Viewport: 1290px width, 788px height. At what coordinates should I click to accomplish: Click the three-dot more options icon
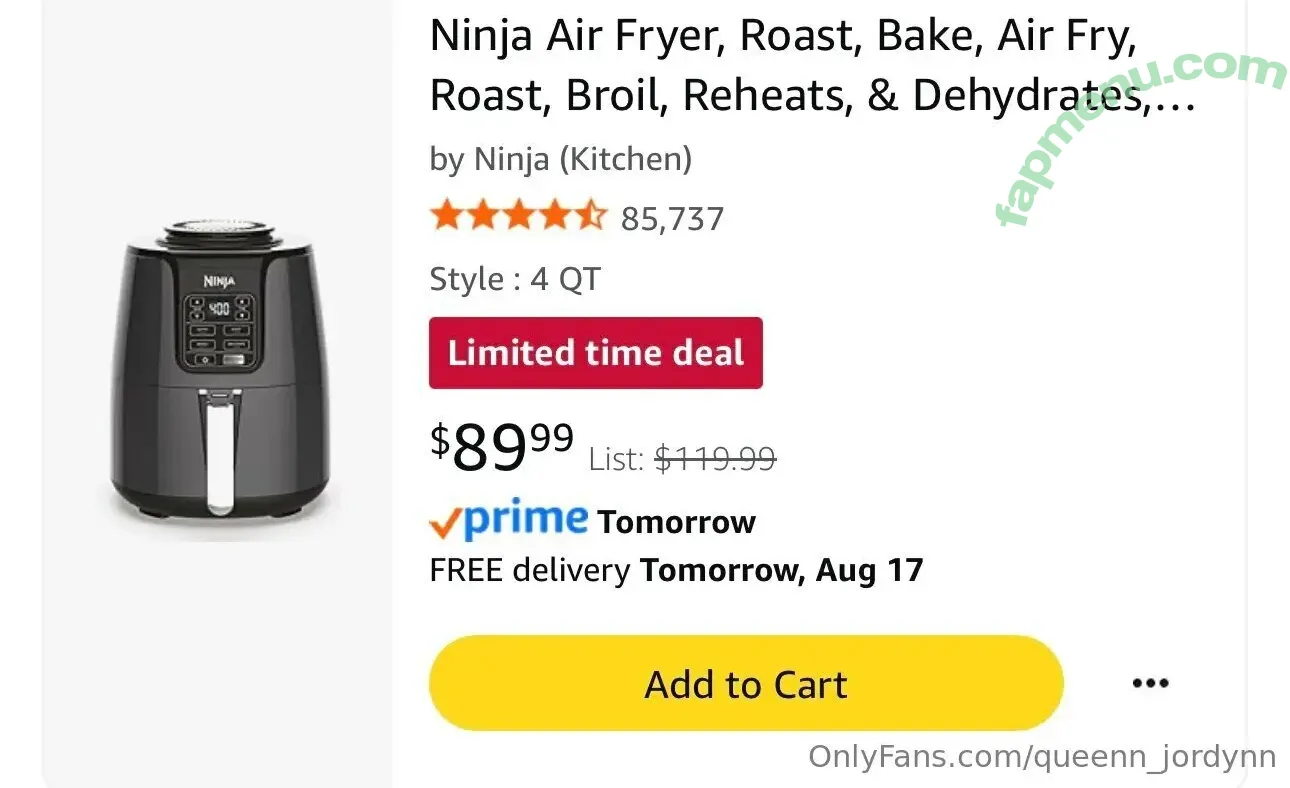tap(1150, 684)
